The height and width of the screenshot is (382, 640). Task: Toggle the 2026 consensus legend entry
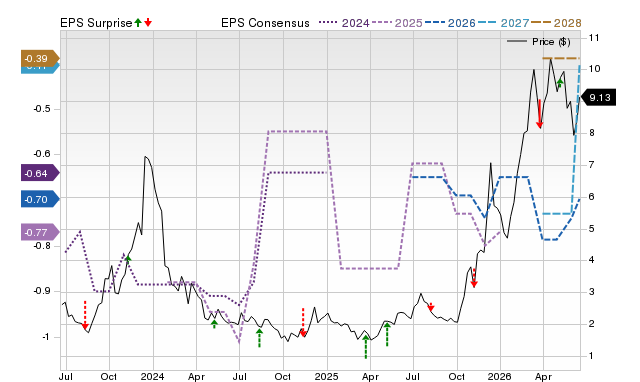450,23
